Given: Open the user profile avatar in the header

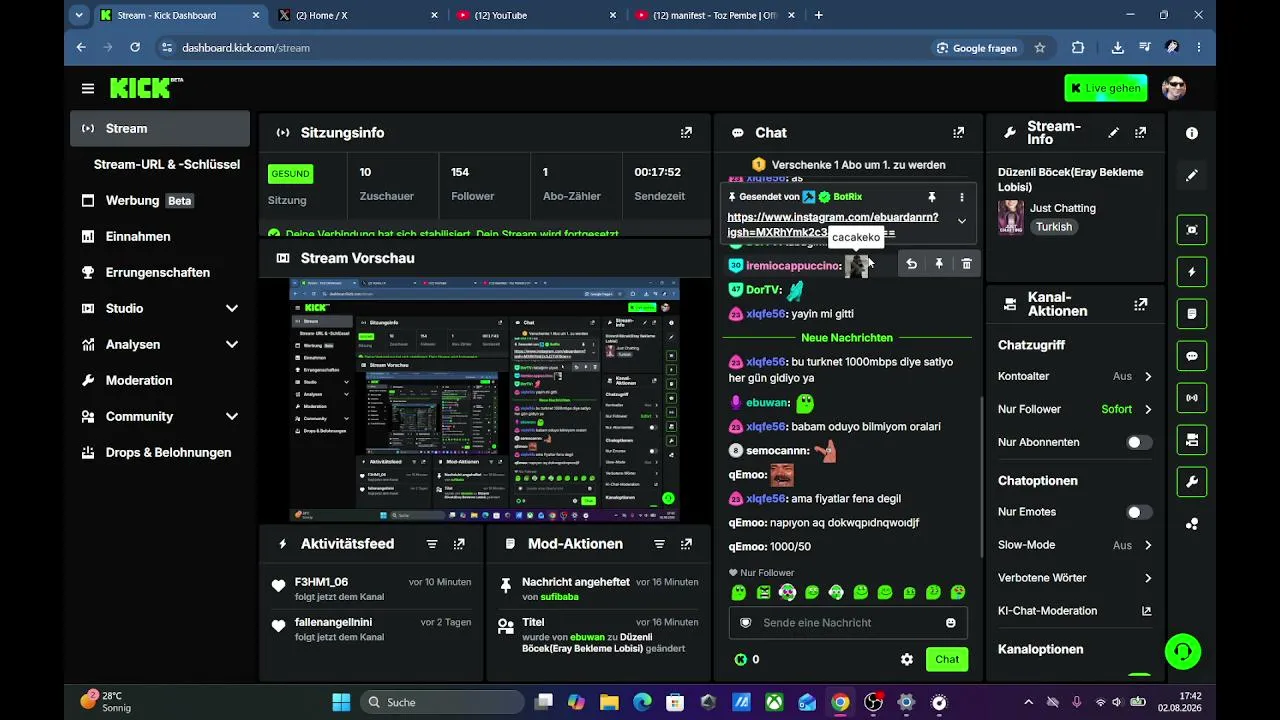Looking at the screenshot, I should (1174, 88).
